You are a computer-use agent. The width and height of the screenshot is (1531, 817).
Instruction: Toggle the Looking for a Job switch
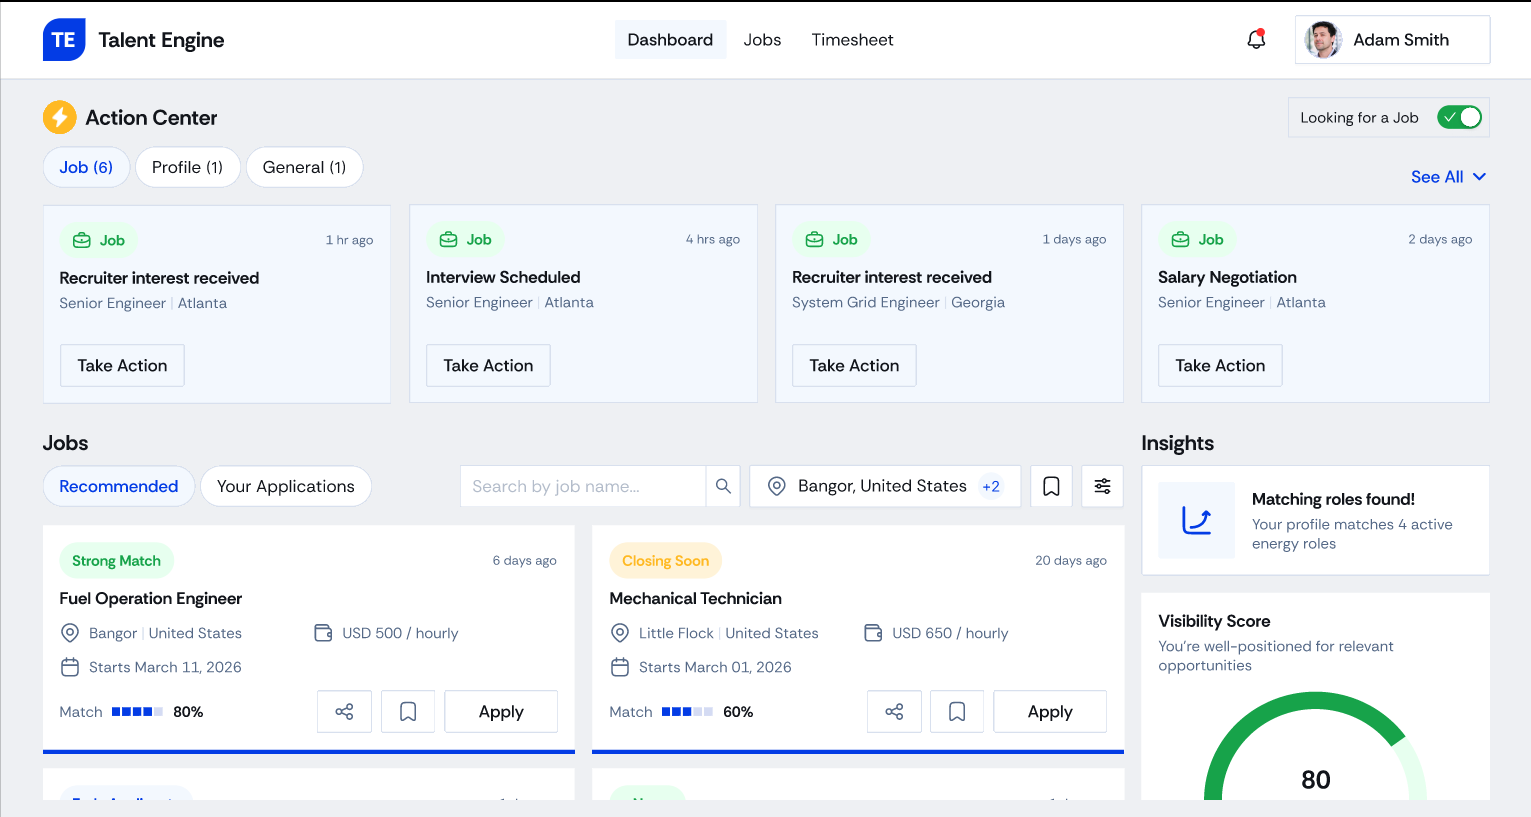click(x=1459, y=117)
